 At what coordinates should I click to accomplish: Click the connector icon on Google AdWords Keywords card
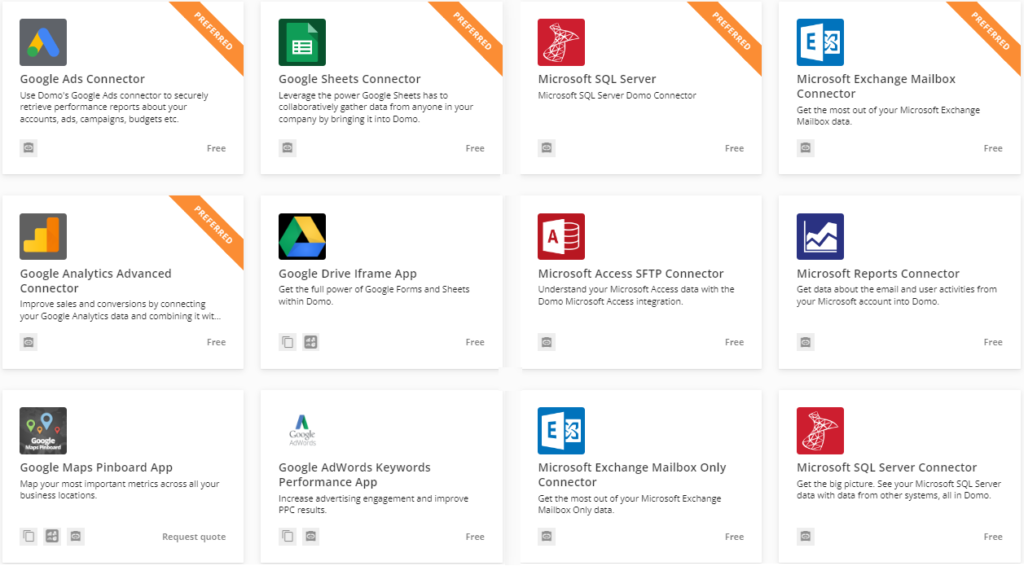pyautogui.click(x=311, y=537)
